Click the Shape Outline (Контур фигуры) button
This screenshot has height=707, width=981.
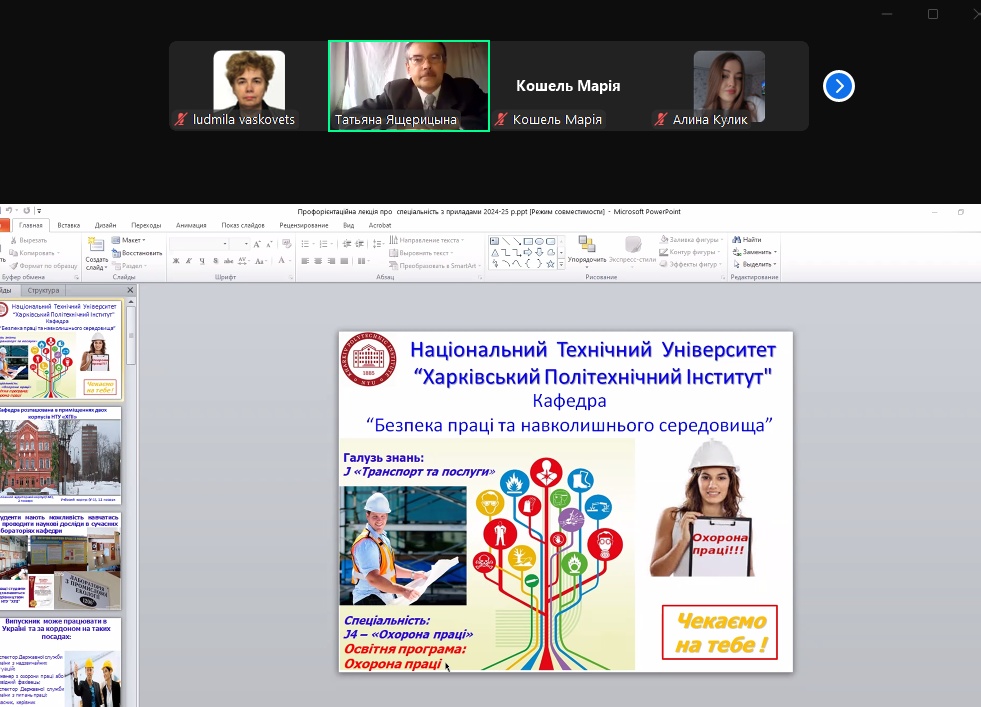coord(691,252)
